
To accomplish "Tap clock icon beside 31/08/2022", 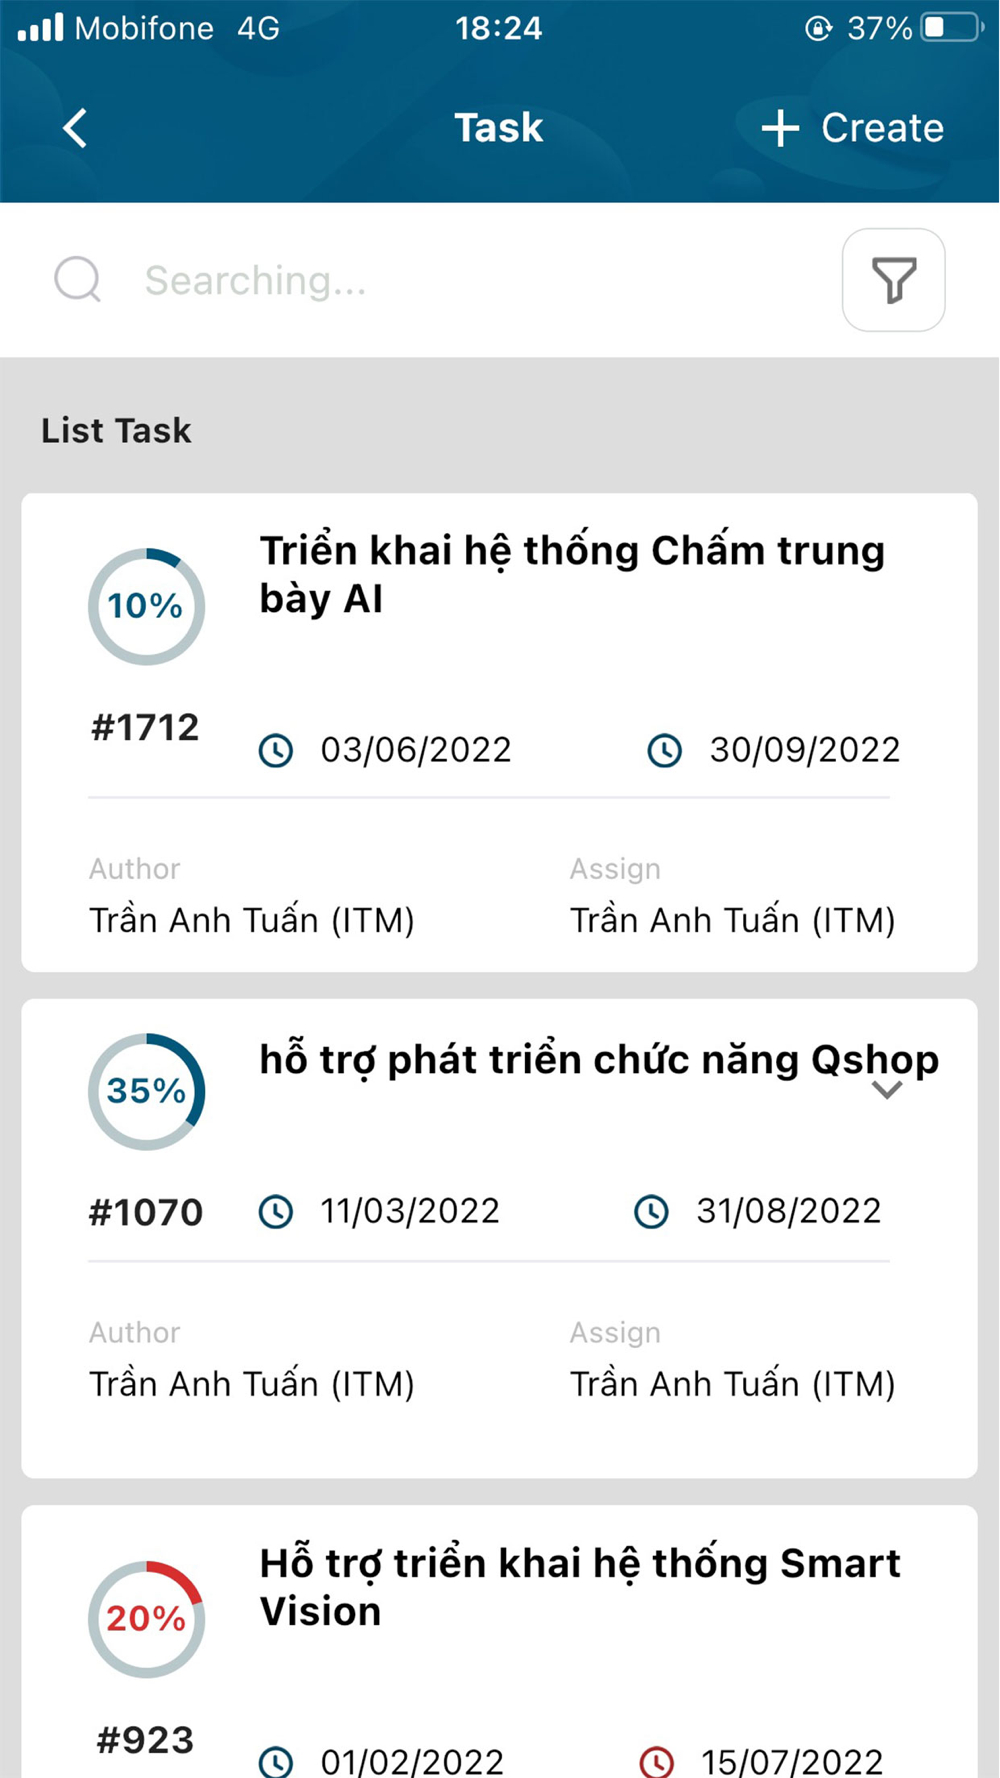I will tap(652, 1212).
